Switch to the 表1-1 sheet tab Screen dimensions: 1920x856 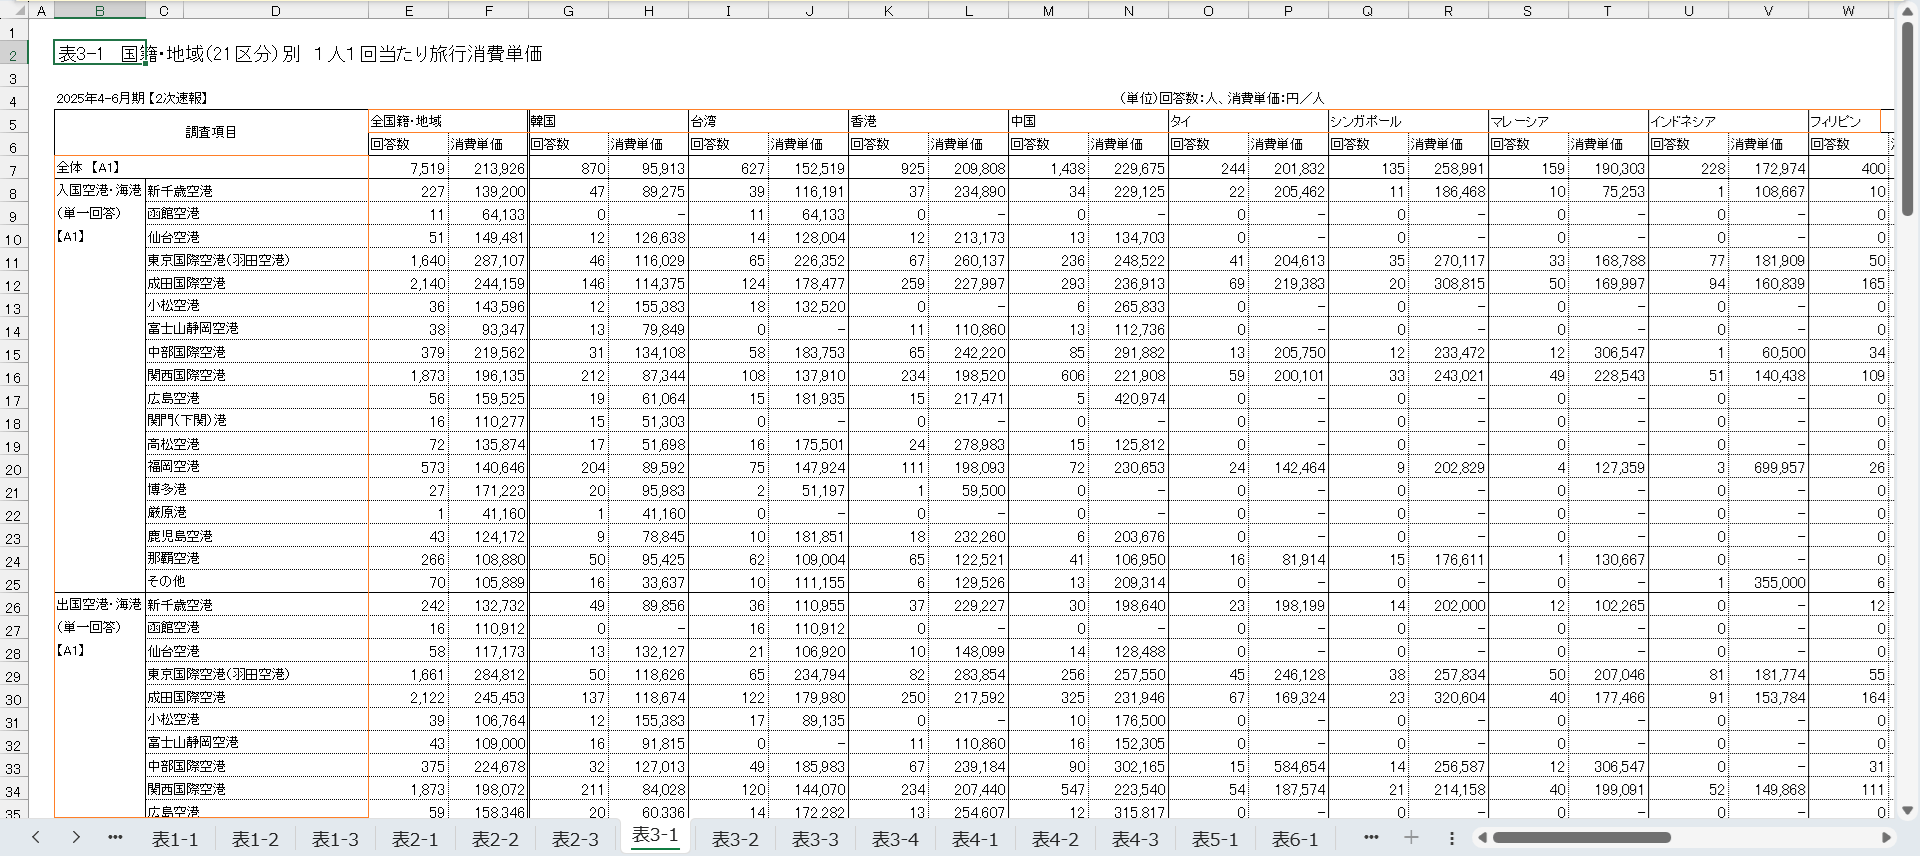(x=175, y=839)
